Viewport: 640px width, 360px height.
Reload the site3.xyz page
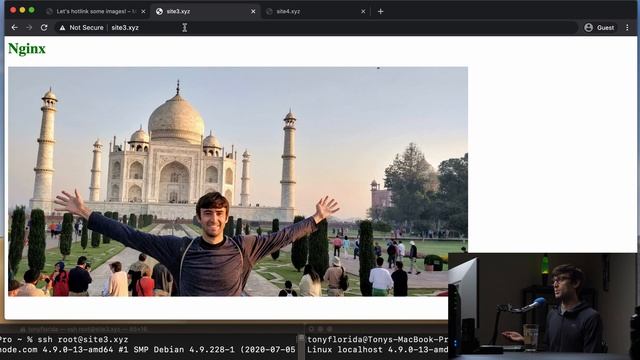tap(44, 28)
